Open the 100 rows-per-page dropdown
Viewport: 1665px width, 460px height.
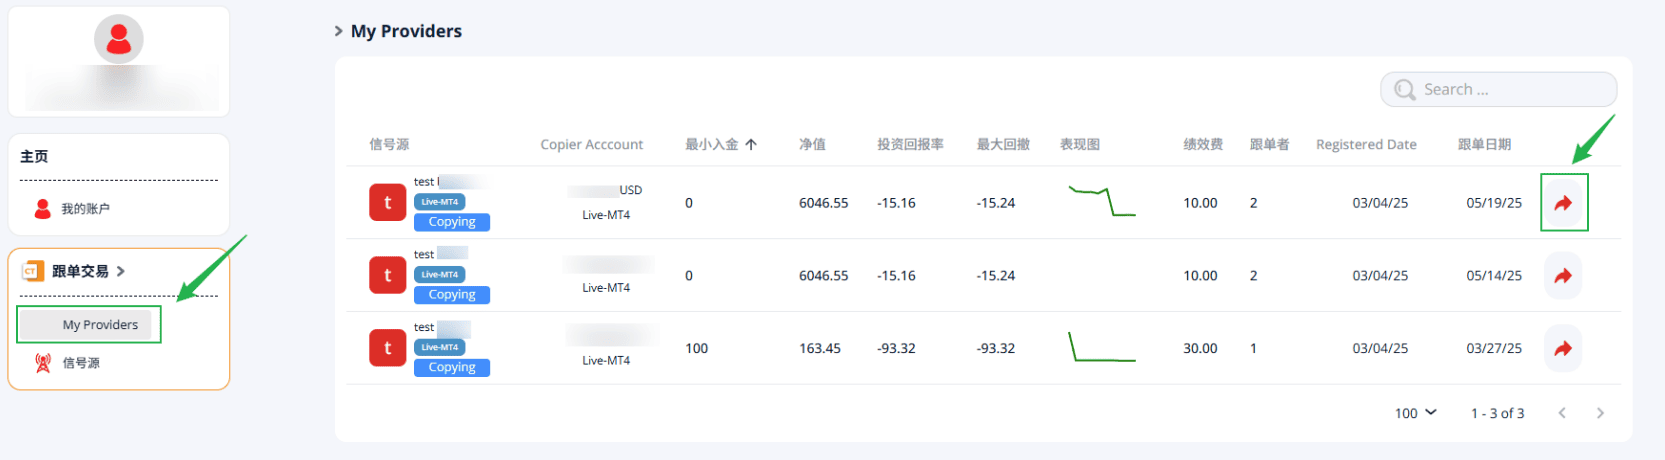[1415, 413]
